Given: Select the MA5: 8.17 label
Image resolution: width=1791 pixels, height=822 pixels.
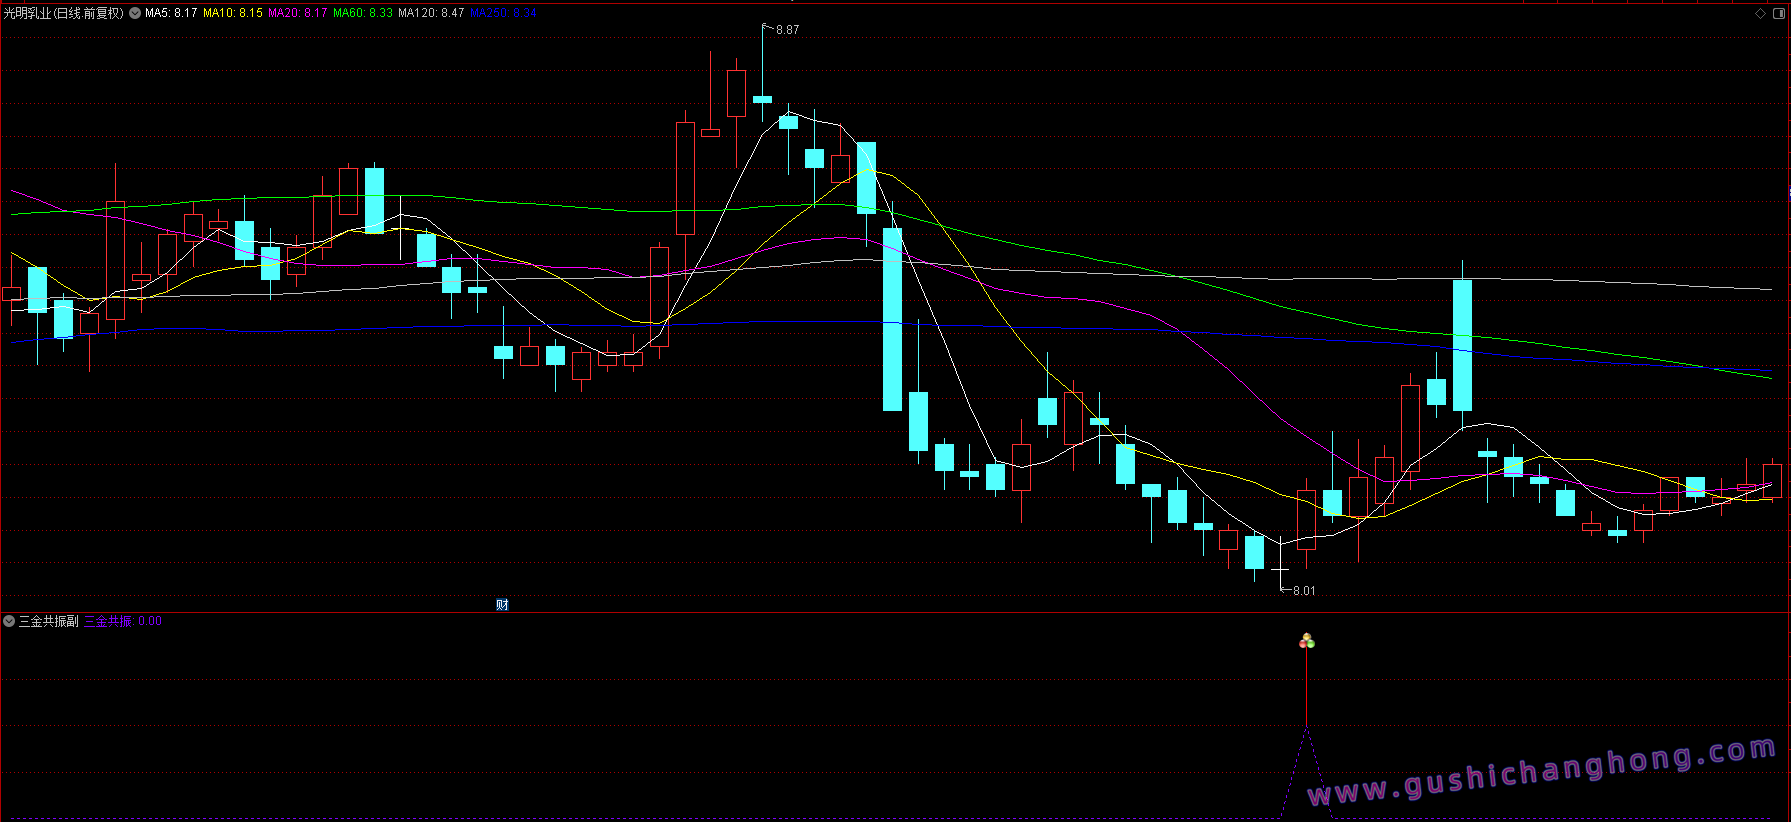Looking at the screenshot, I should (x=171, y=13).
